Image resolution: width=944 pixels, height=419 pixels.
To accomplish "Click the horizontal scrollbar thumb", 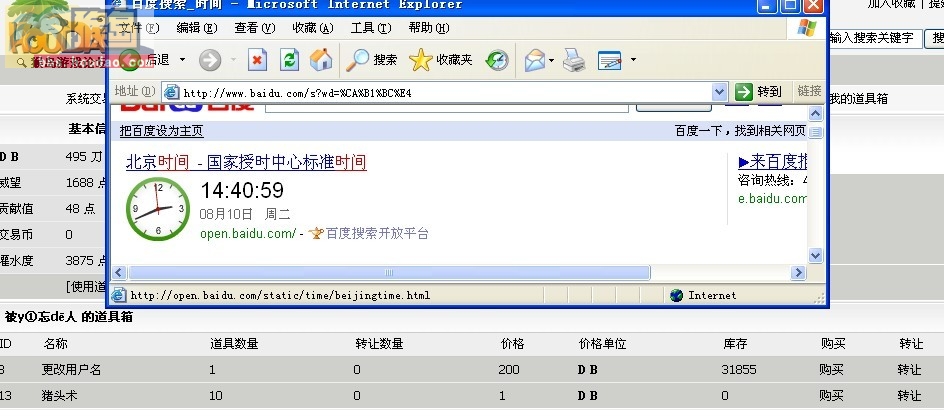I will 389,273.
